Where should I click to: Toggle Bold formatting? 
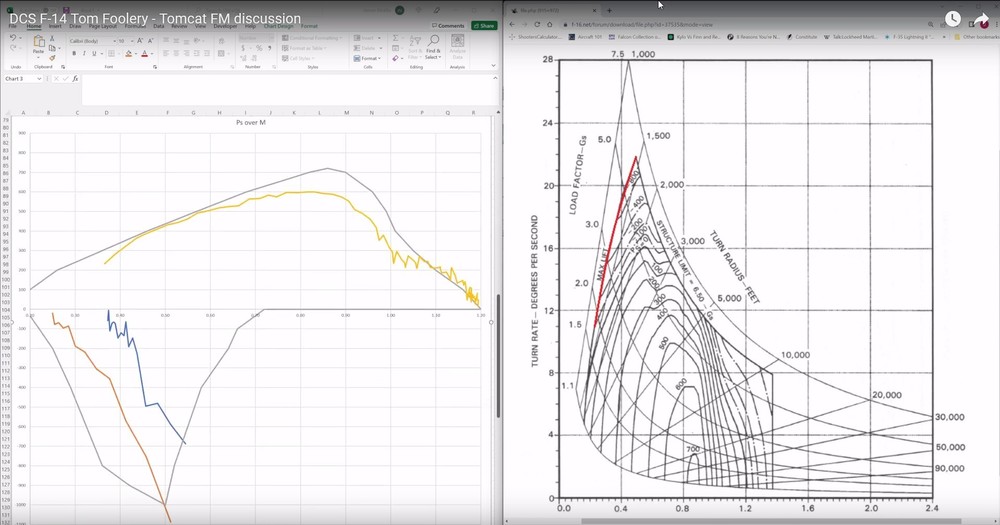(x=74, y=54)
